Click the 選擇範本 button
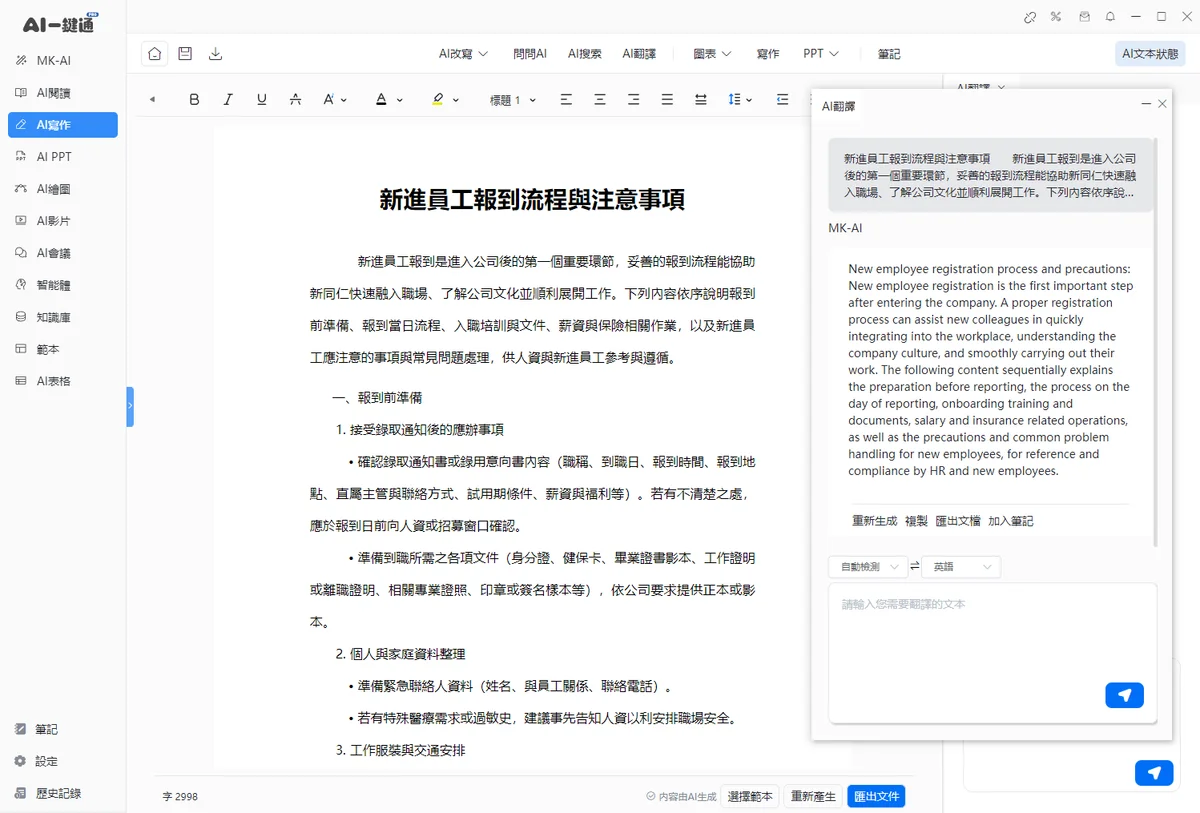Viewport: 1200px width, 813px height. click(751, 796)
